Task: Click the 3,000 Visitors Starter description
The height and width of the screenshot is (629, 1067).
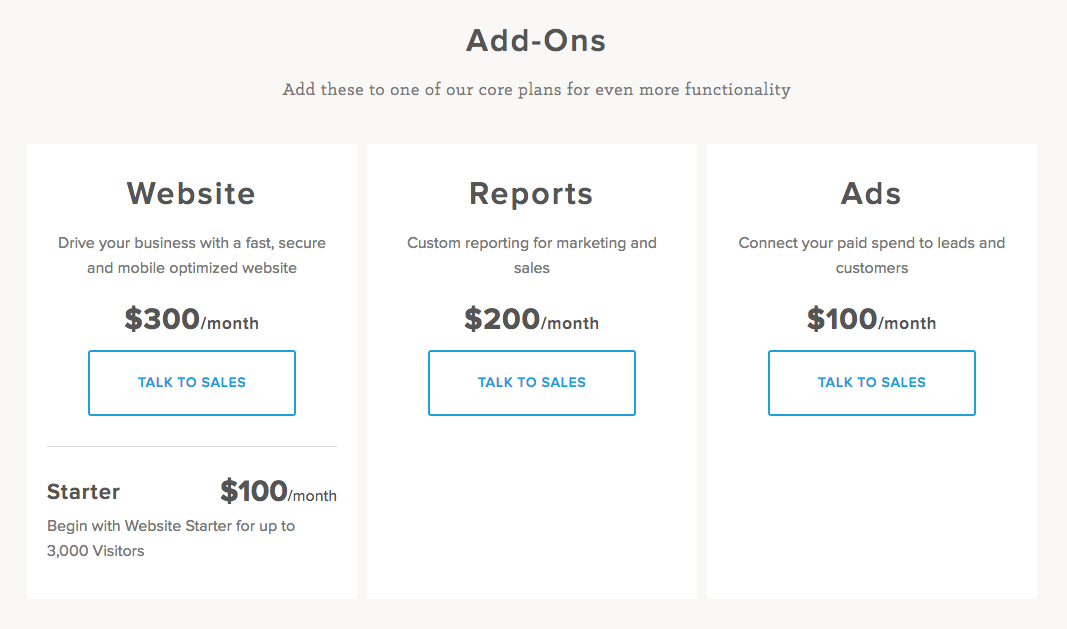Action: click(x=171, y=538)
